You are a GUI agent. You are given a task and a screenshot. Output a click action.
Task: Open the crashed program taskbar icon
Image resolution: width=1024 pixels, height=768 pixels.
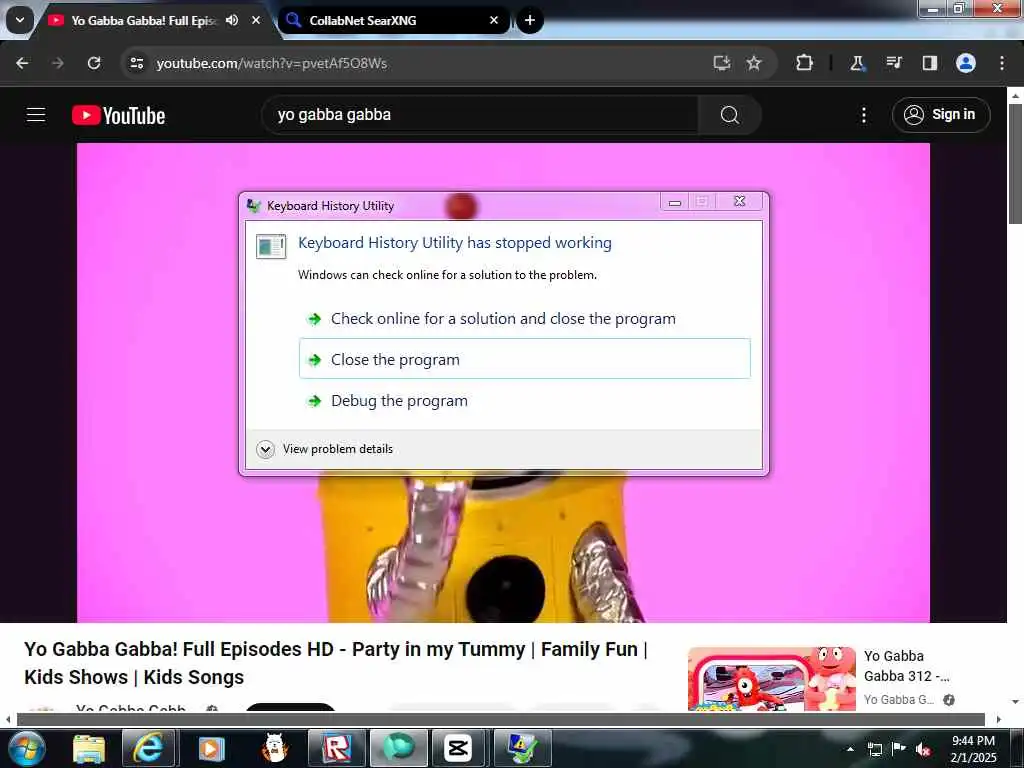click(x=522, y=748)
